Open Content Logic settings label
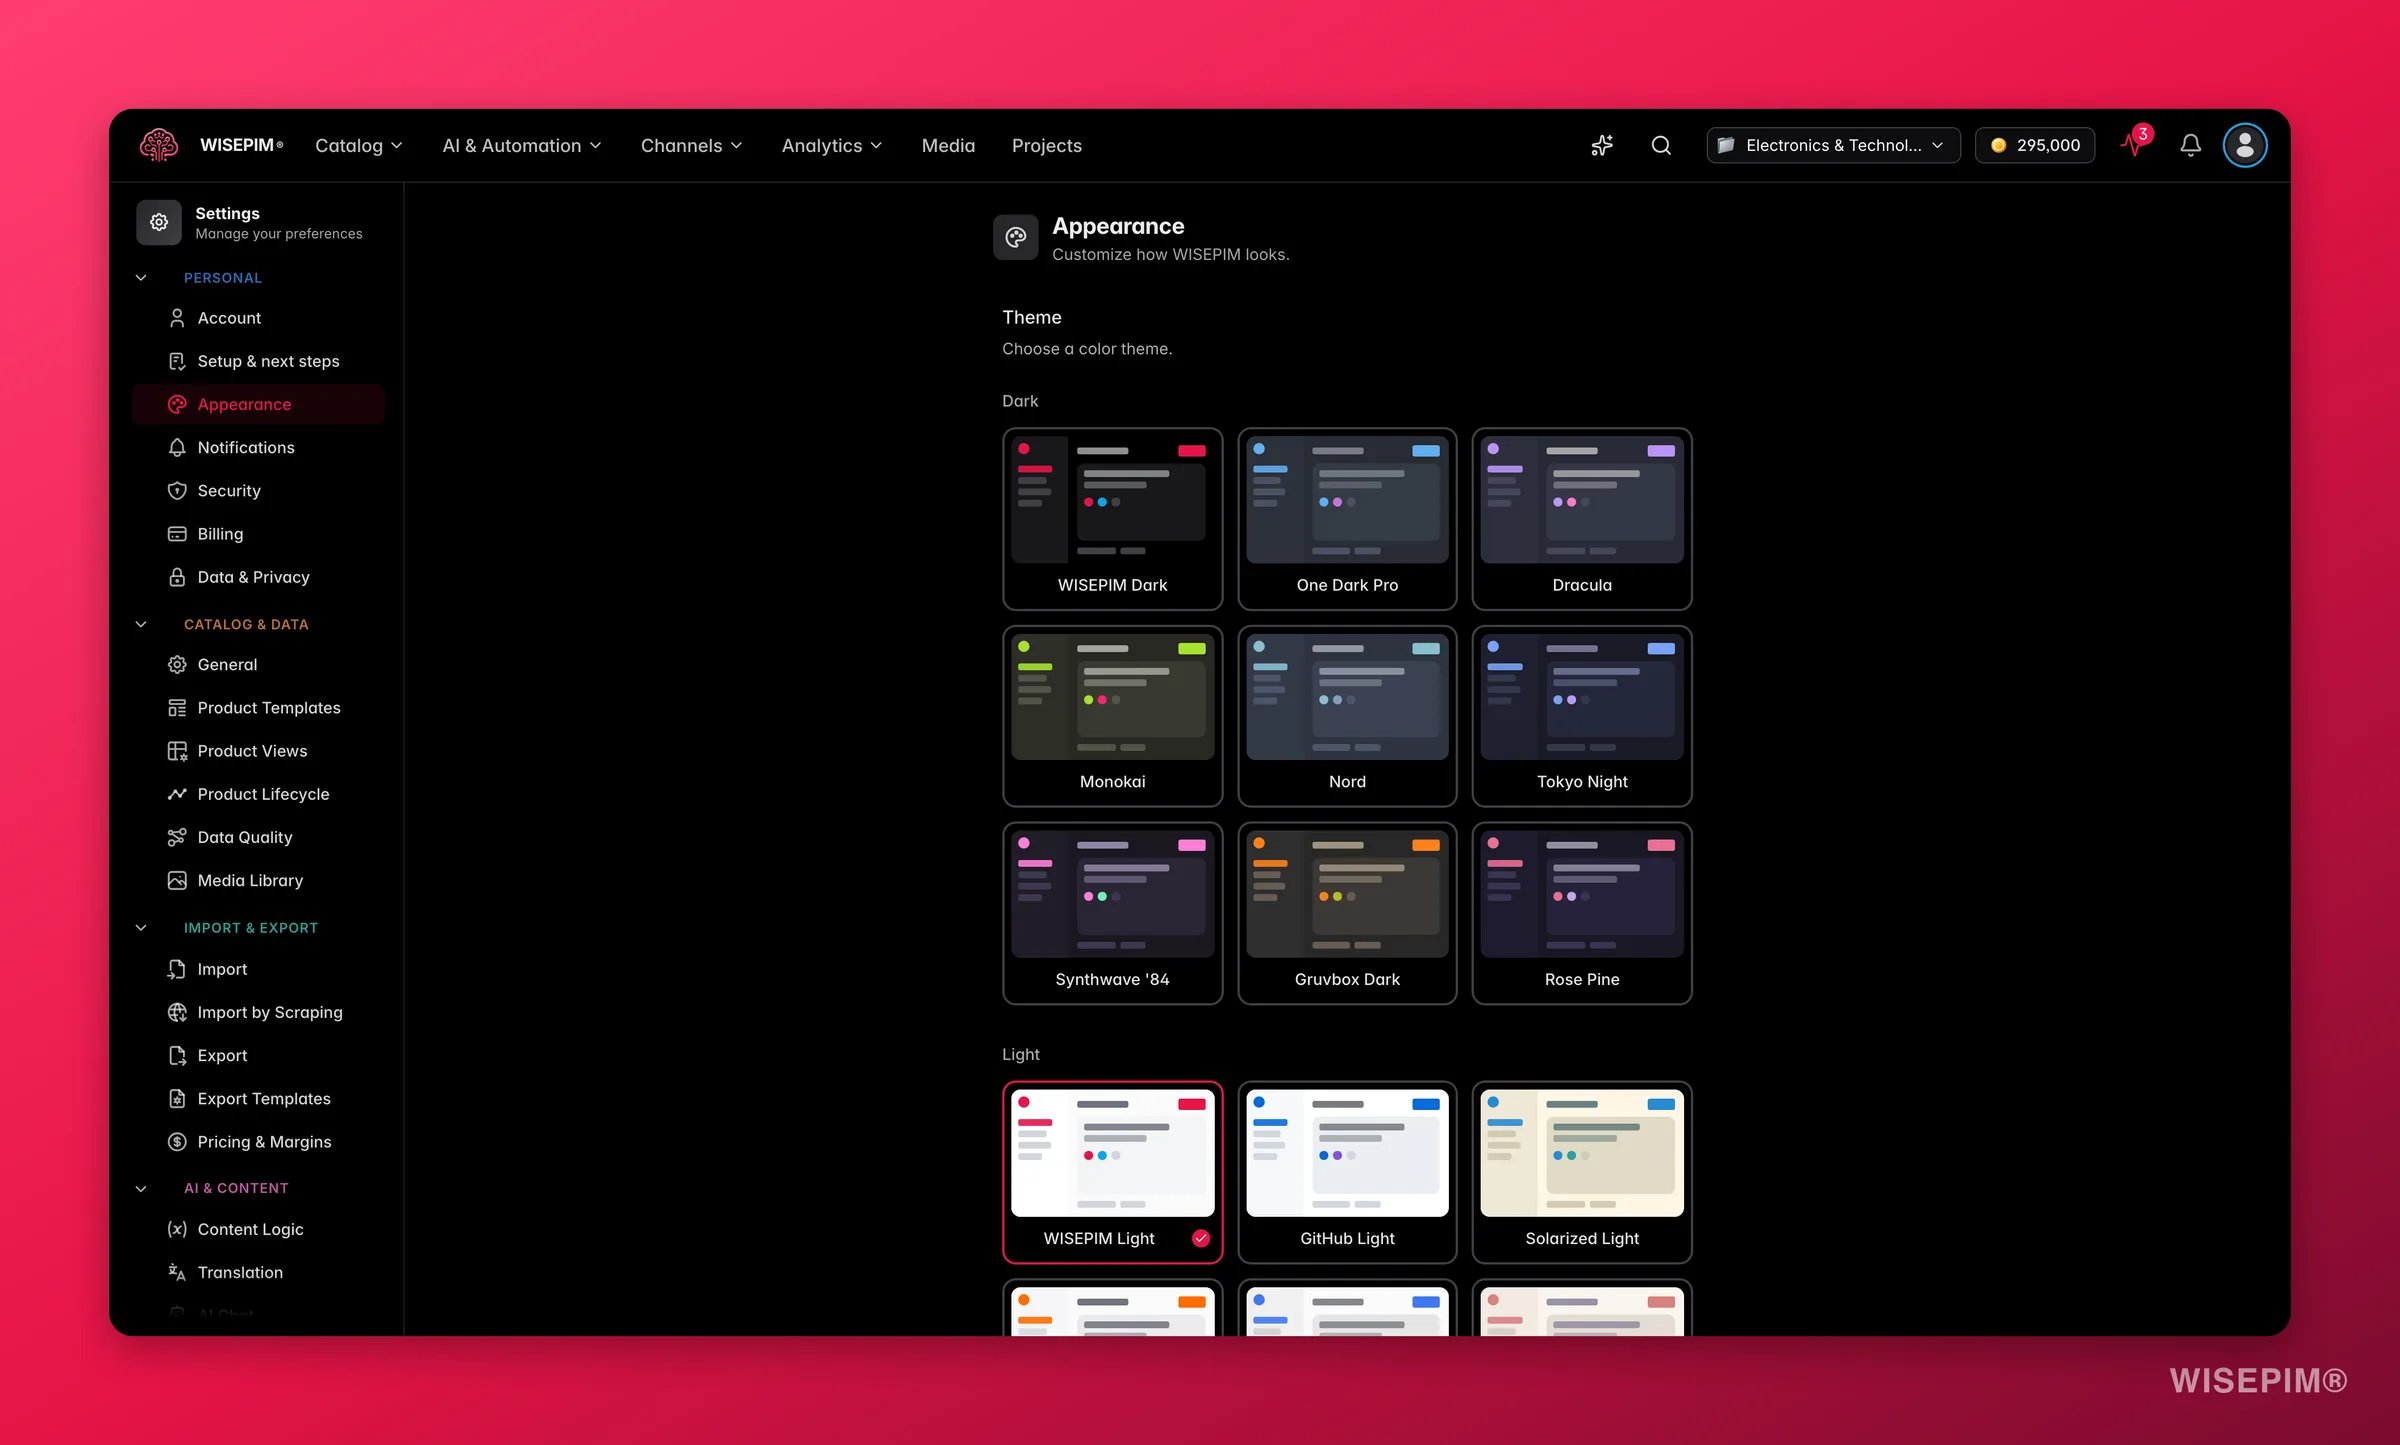 [x=250, y=1229]
